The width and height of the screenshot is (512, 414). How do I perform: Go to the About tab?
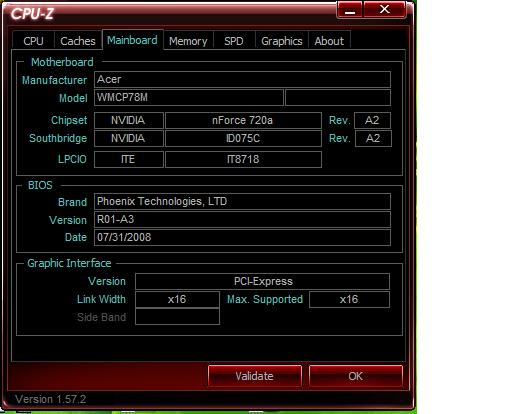tap(329, 41)
